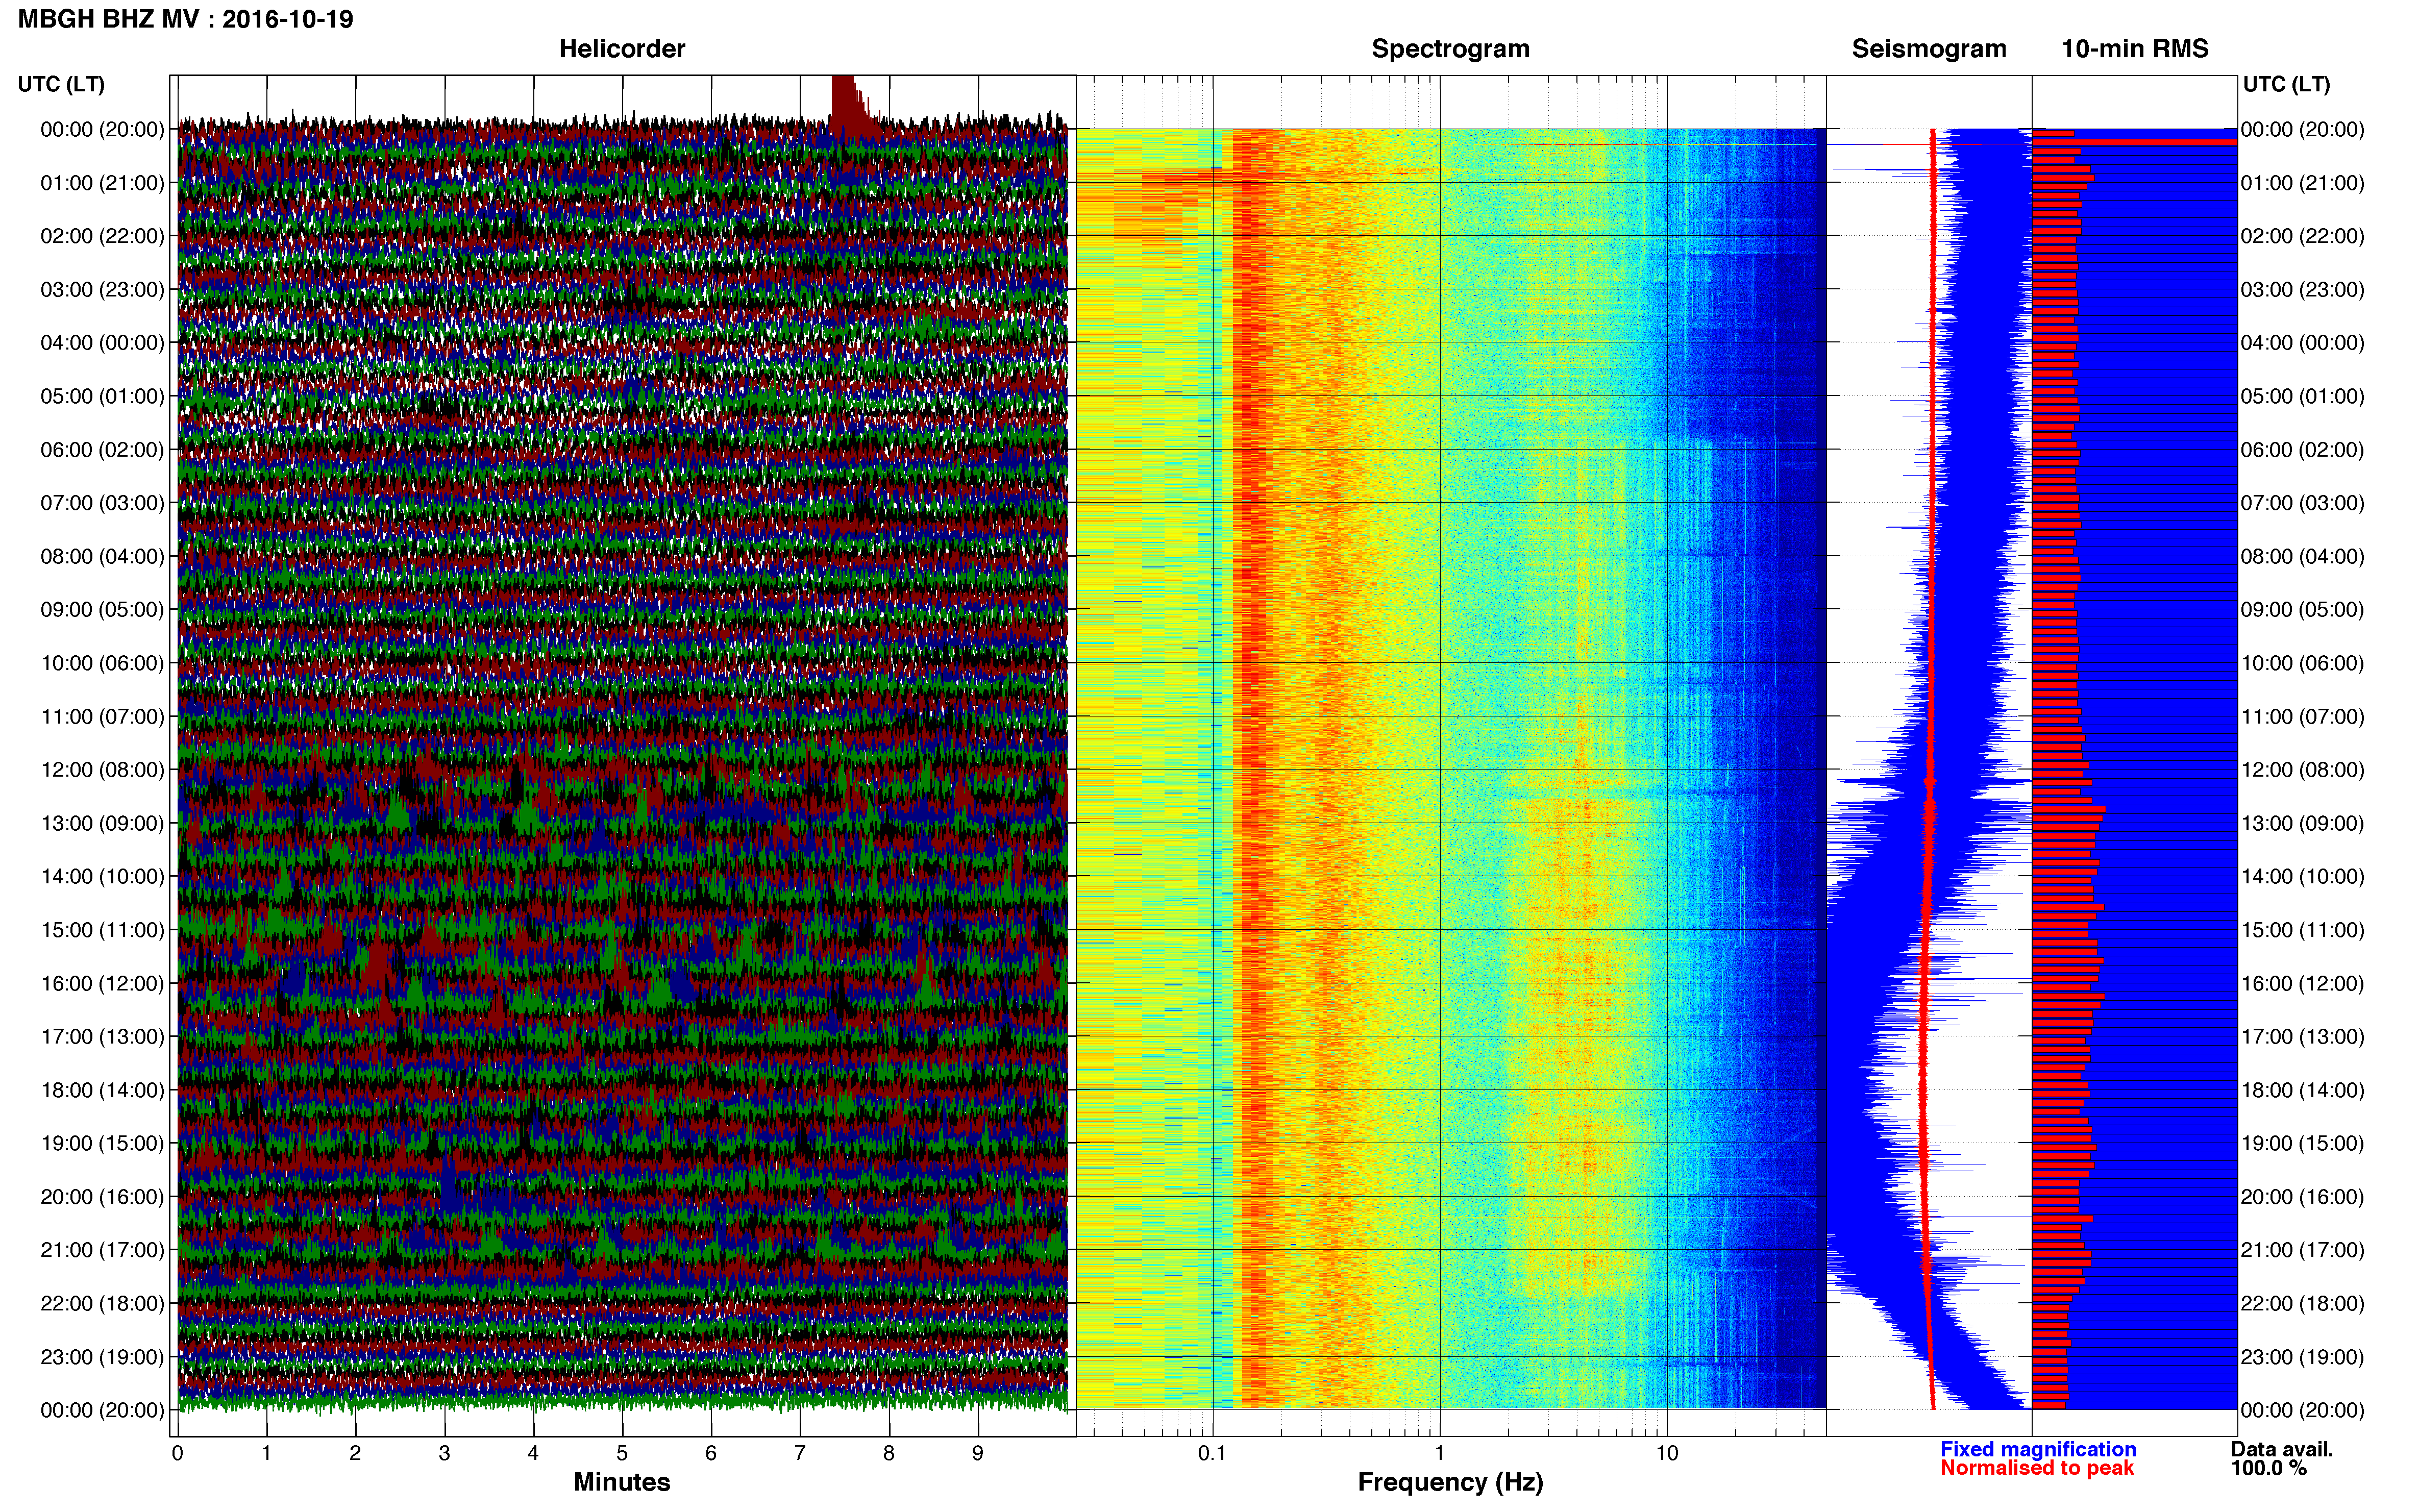Click right time label '17:00 (13:00)'
Screen dimensions: 2419x1512
[2302, 1036]
